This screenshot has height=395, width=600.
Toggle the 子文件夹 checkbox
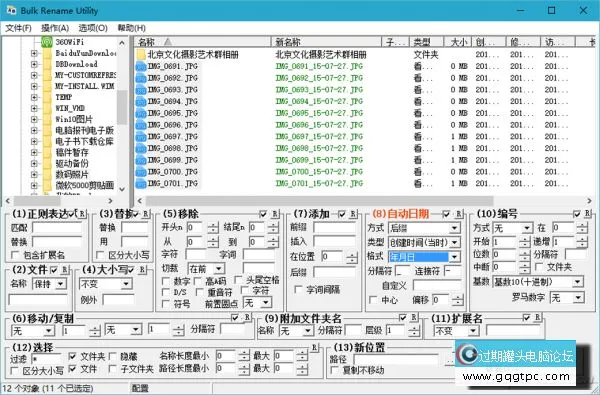pos(112,369)
